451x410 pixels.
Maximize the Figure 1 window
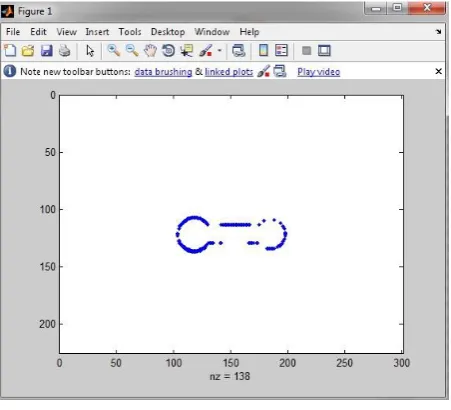click(x=397, y=8)
